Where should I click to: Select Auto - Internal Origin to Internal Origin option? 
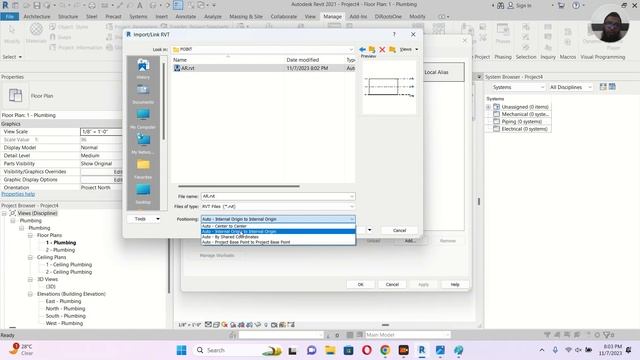278,231
